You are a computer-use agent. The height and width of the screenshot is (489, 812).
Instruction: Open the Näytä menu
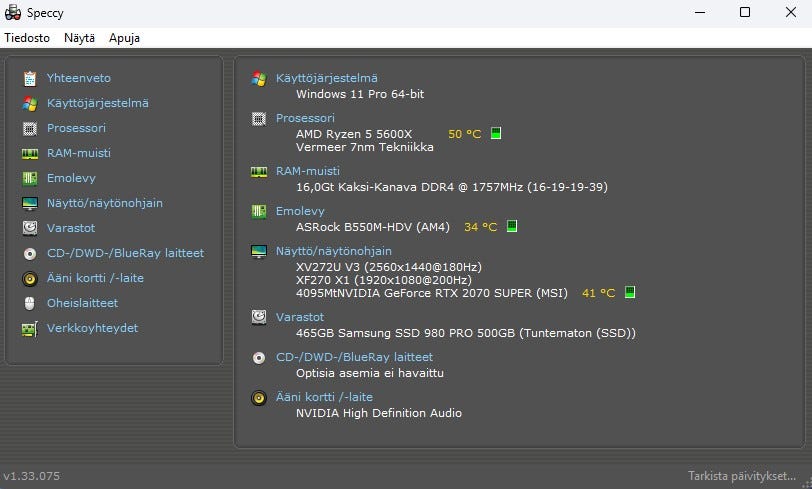click(x=79, y=38)
